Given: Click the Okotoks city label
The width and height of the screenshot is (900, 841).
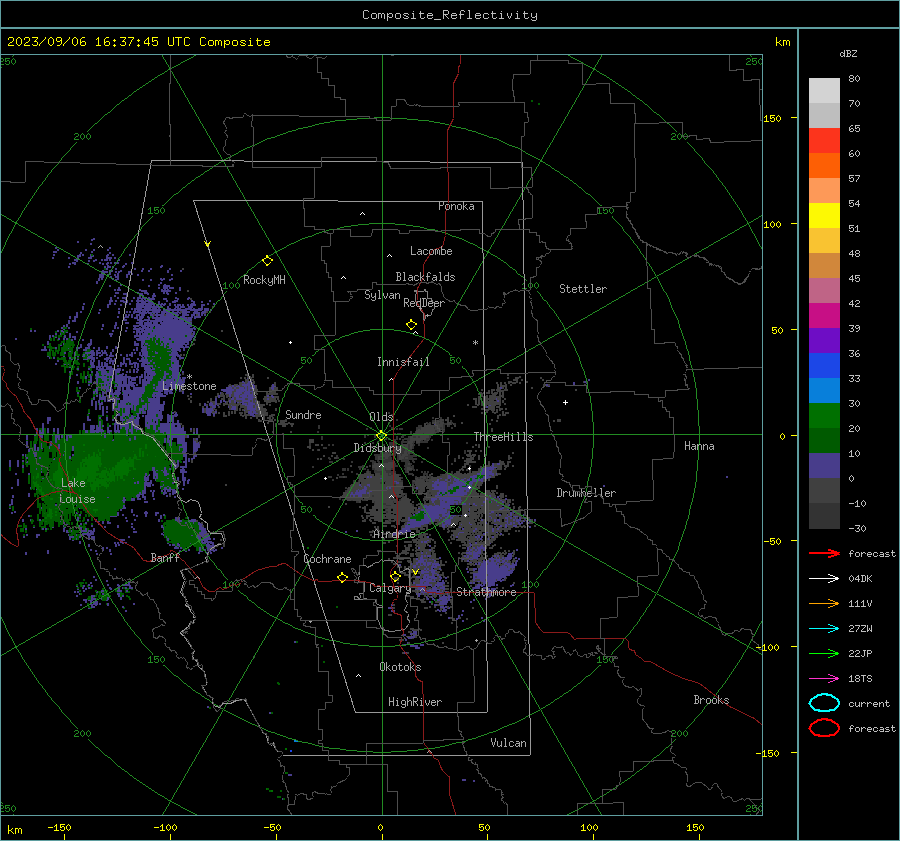Looking at the screenshot, I should coord(400,667).
